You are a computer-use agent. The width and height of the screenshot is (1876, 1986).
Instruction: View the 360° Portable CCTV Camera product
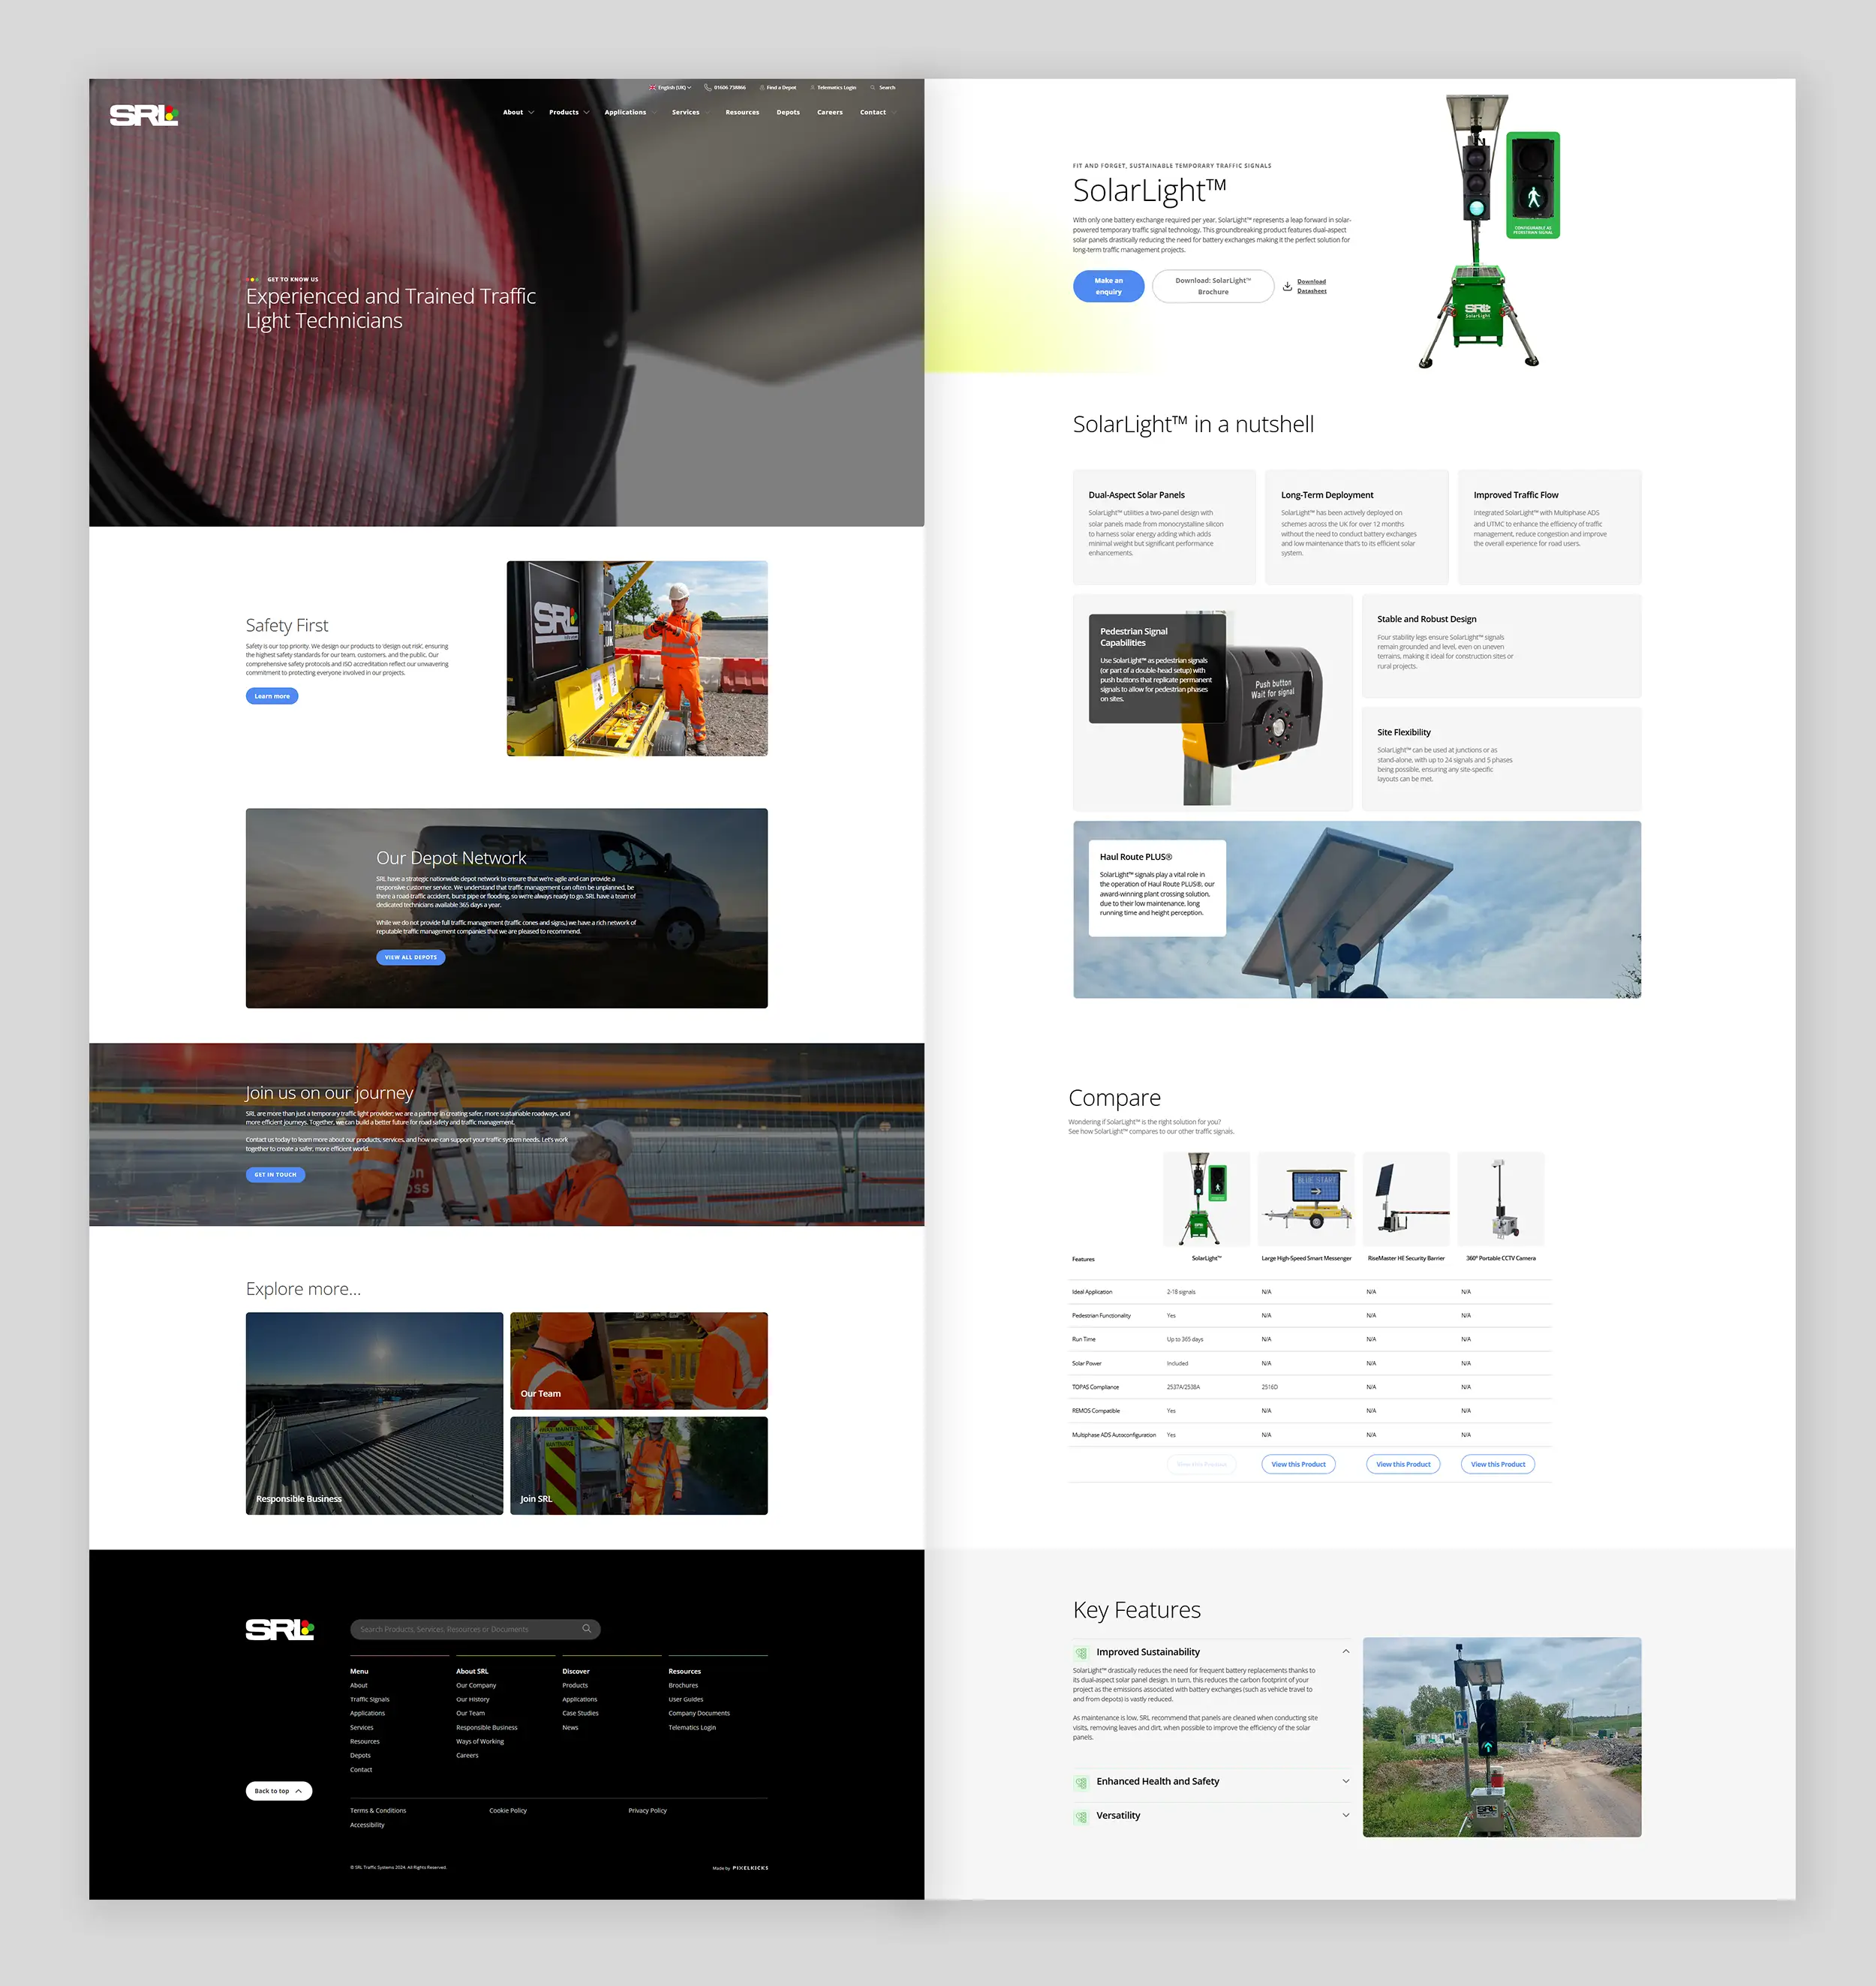1498,1465
